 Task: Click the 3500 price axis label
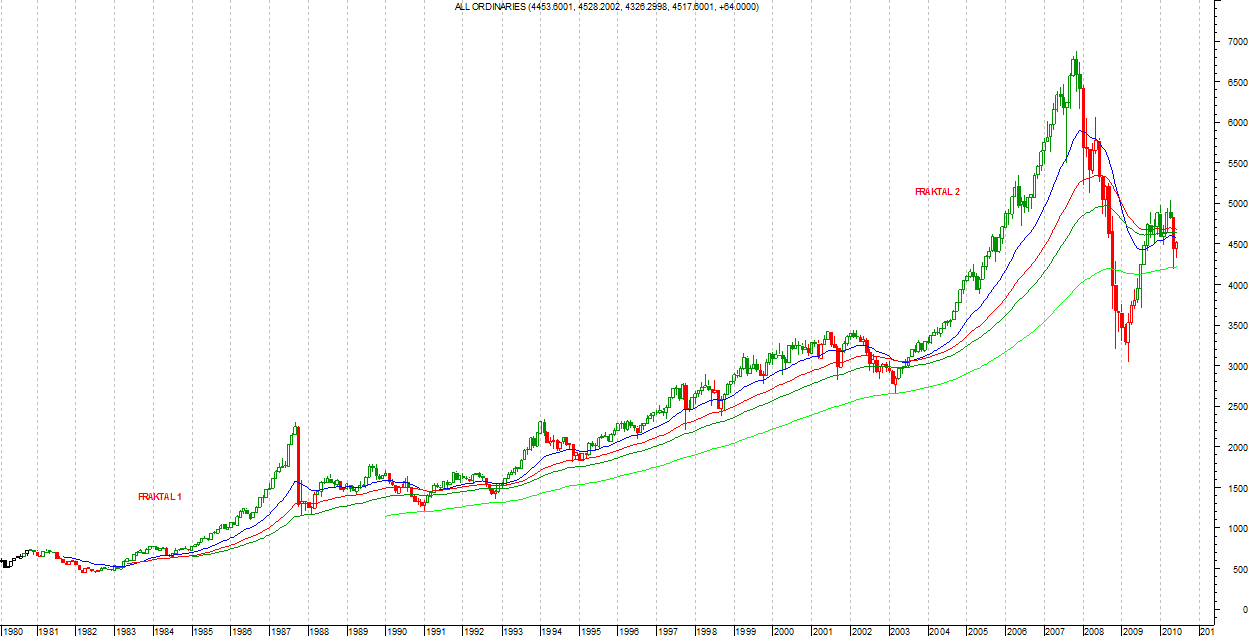tap(1229, 326)
